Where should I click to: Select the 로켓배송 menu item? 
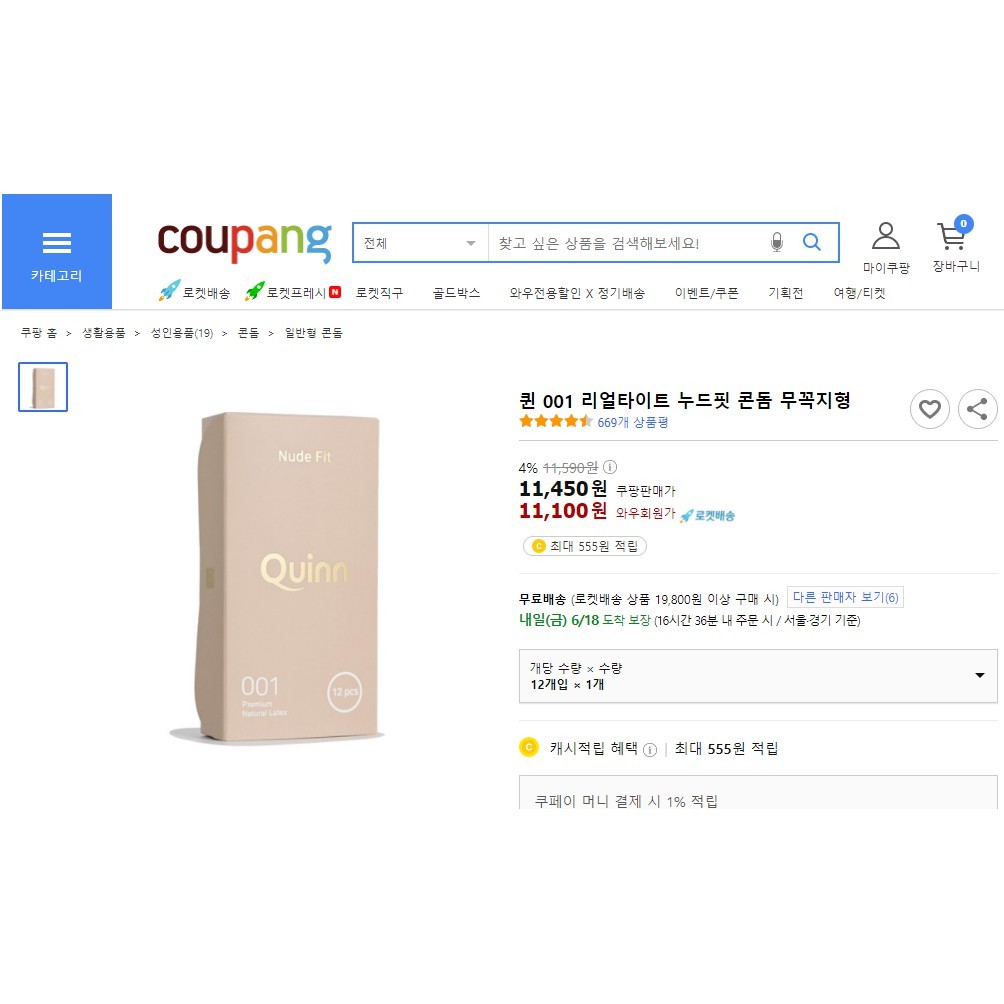195,293
